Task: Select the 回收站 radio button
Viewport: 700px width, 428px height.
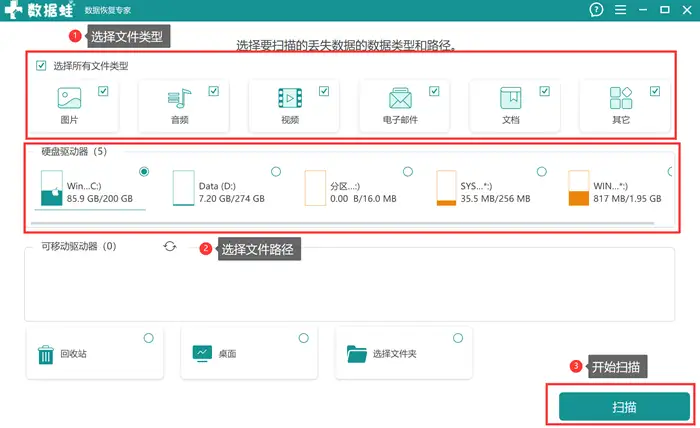Action: [149, 338]
